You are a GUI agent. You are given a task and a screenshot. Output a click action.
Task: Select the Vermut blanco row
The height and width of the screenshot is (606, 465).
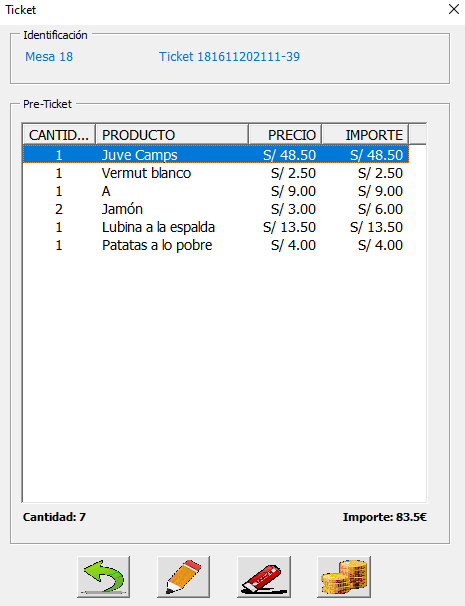pyautogui.click(x=216, y=173)
